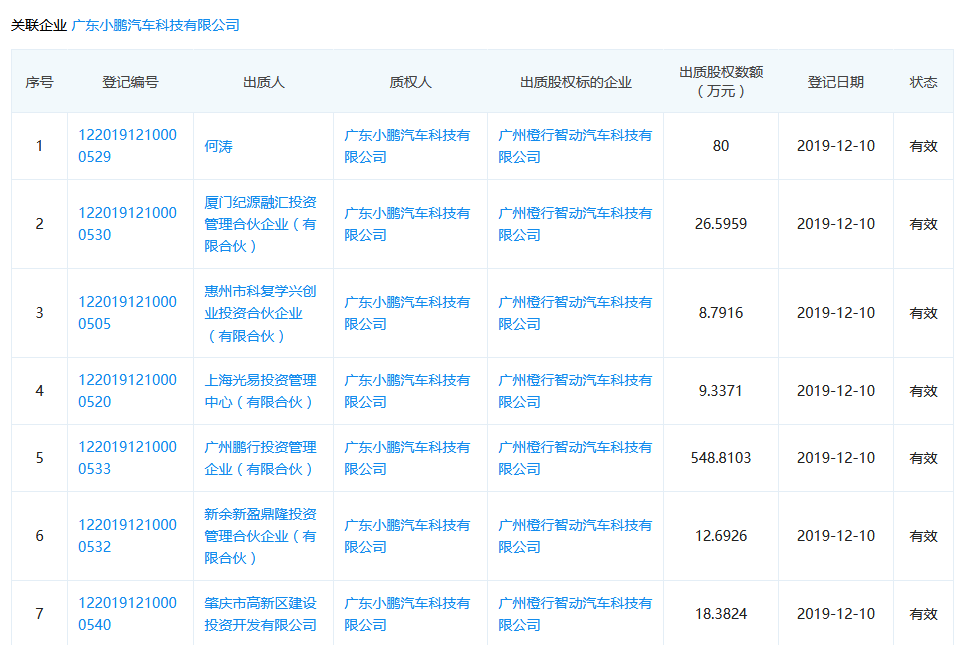Select pledged amount 80

point(721,146)
